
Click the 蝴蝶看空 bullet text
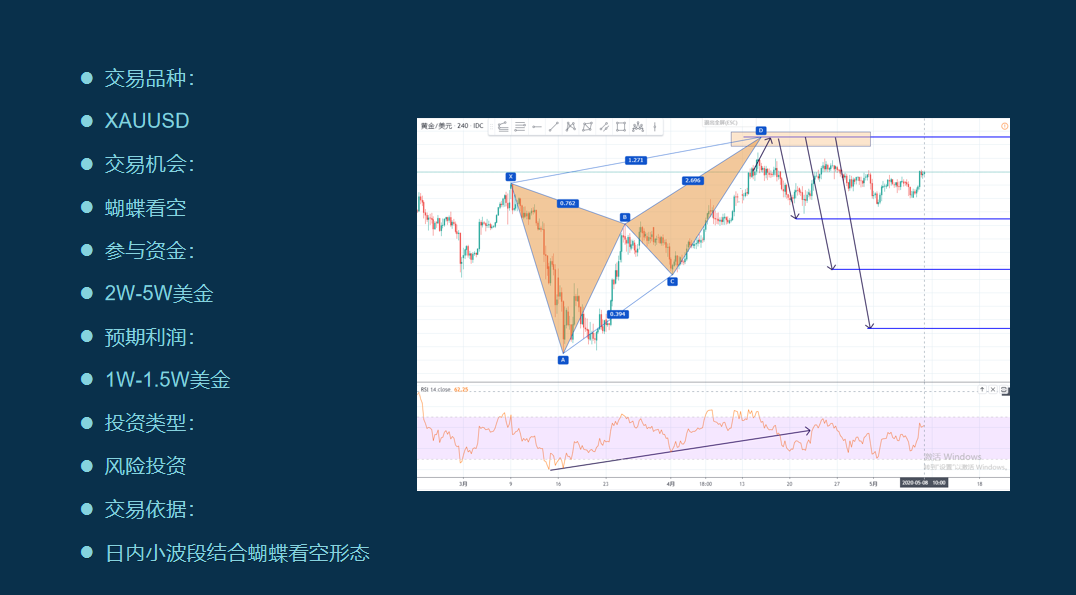145,207
